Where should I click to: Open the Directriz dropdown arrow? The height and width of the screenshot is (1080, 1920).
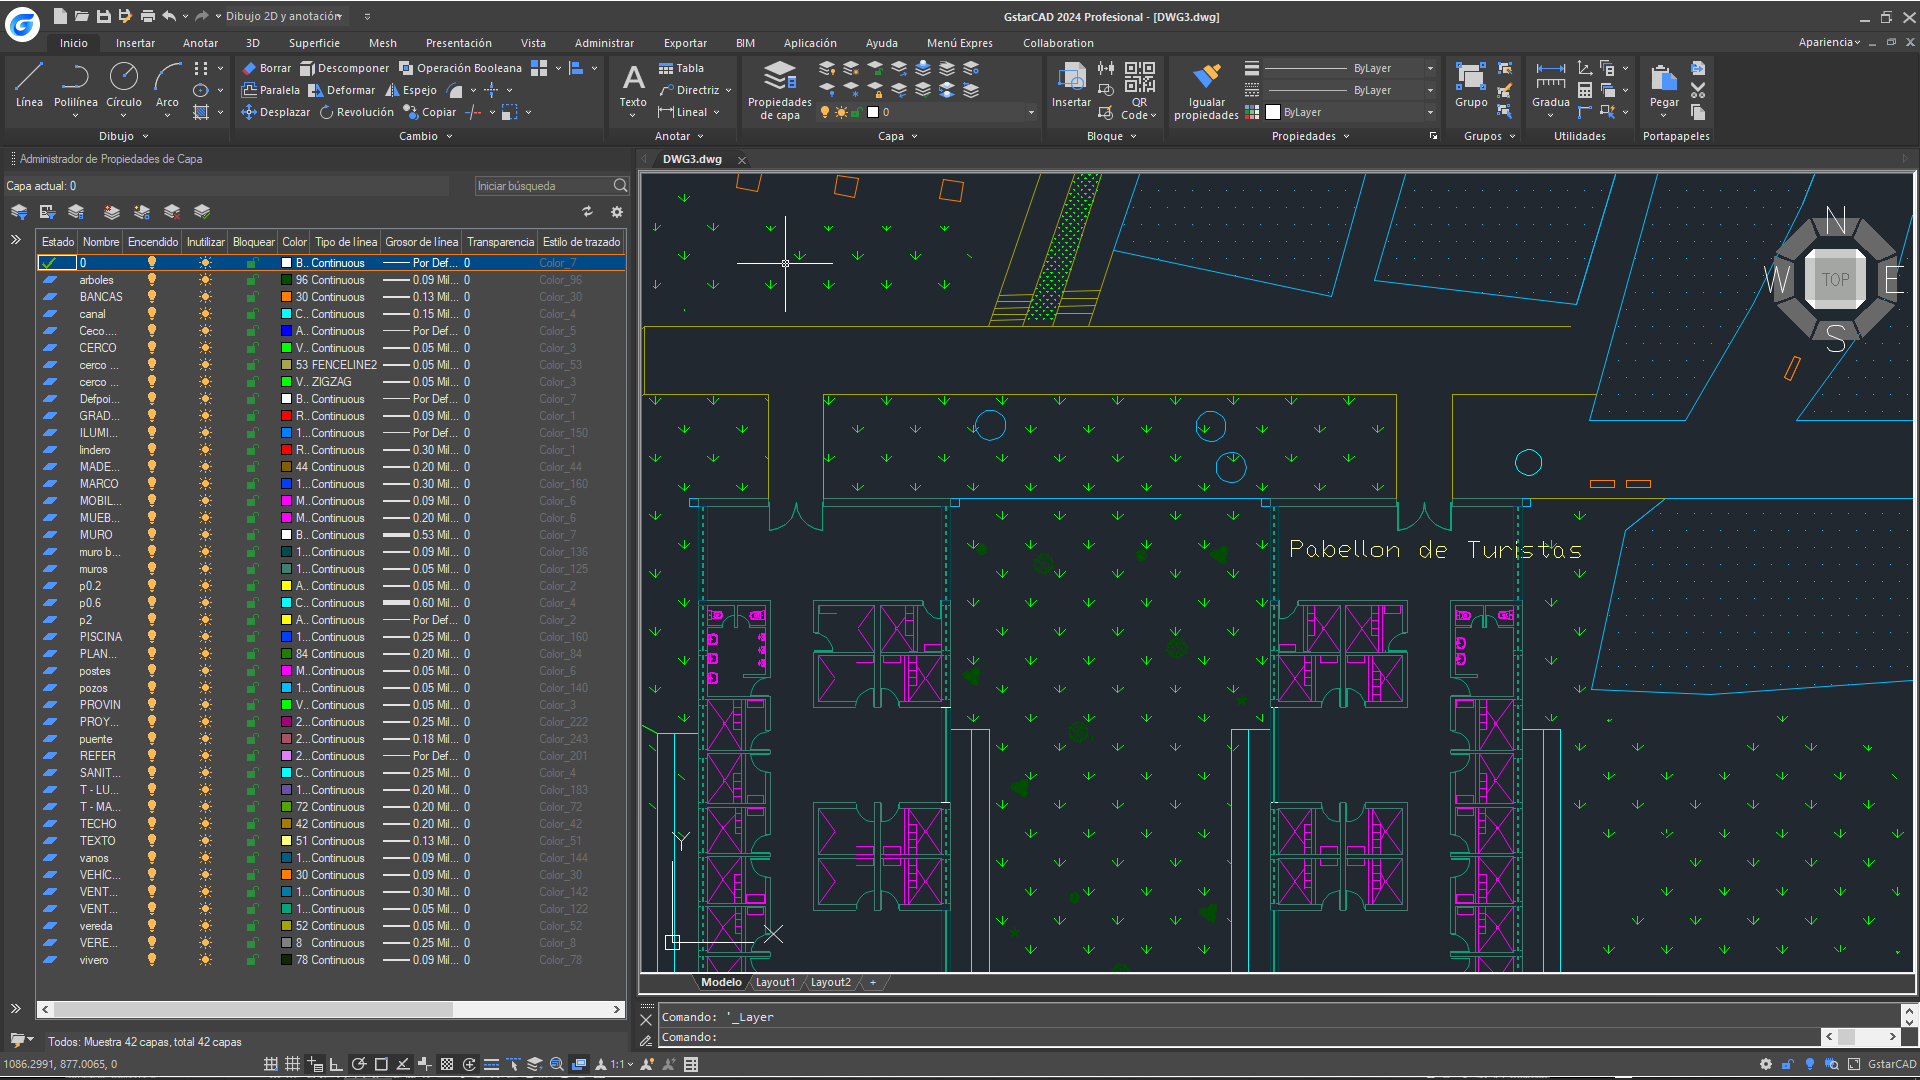point(728,90)
